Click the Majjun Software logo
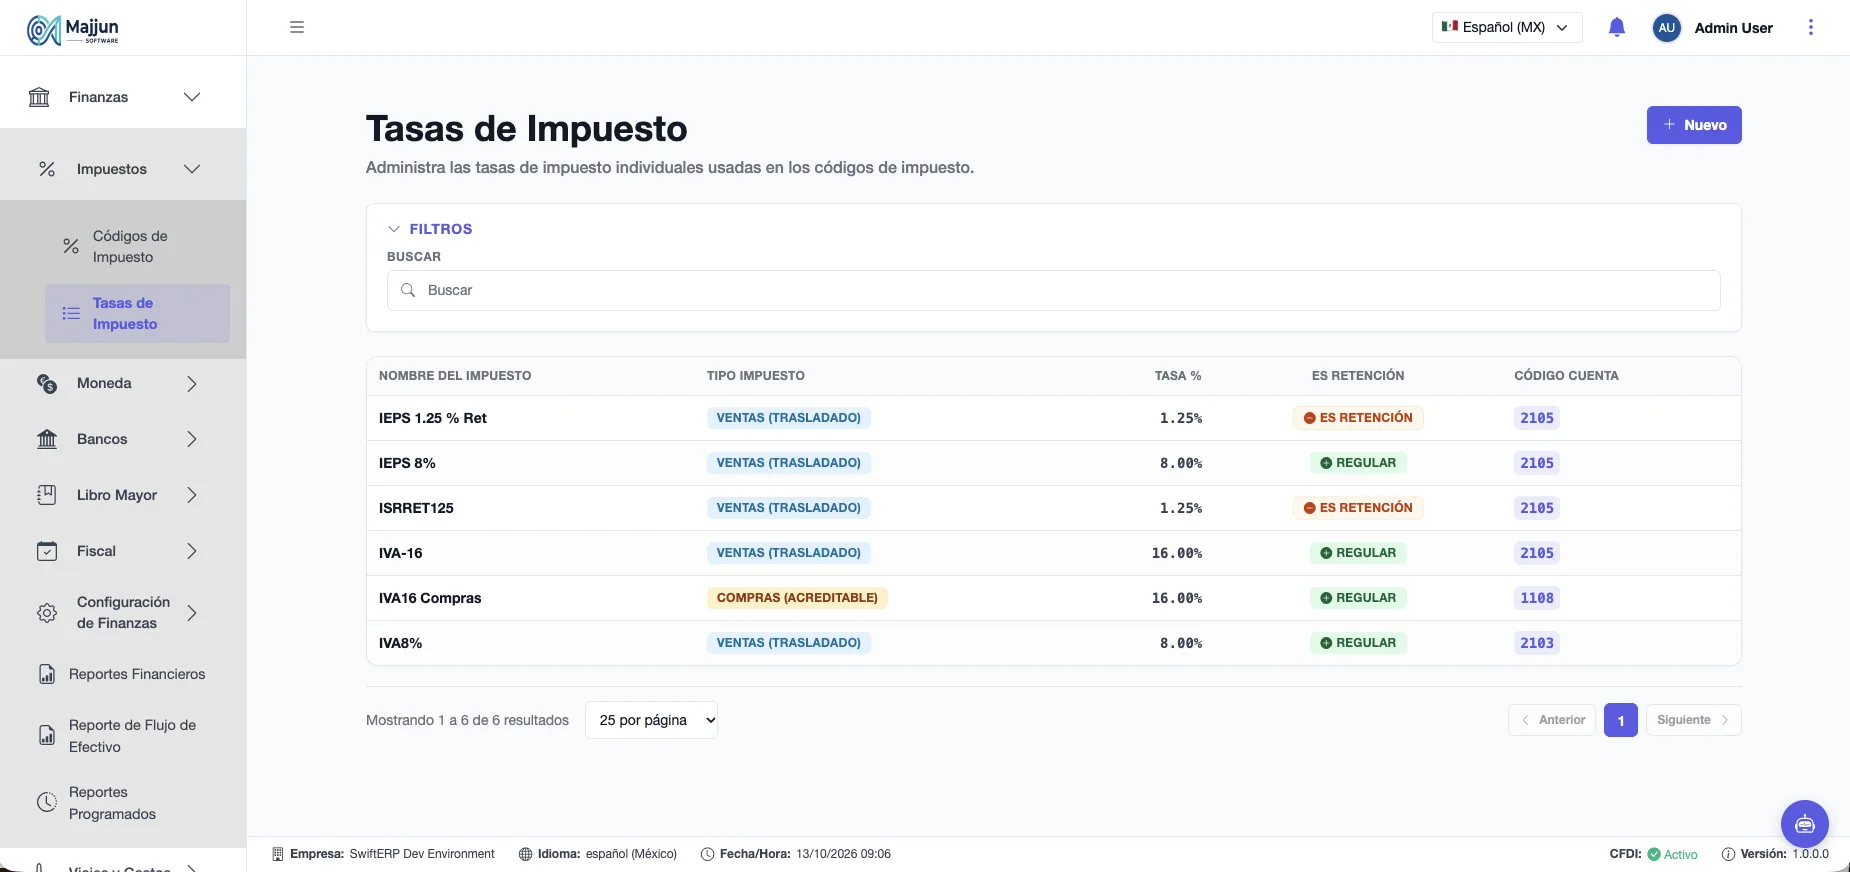 click(x=73, y=30)
